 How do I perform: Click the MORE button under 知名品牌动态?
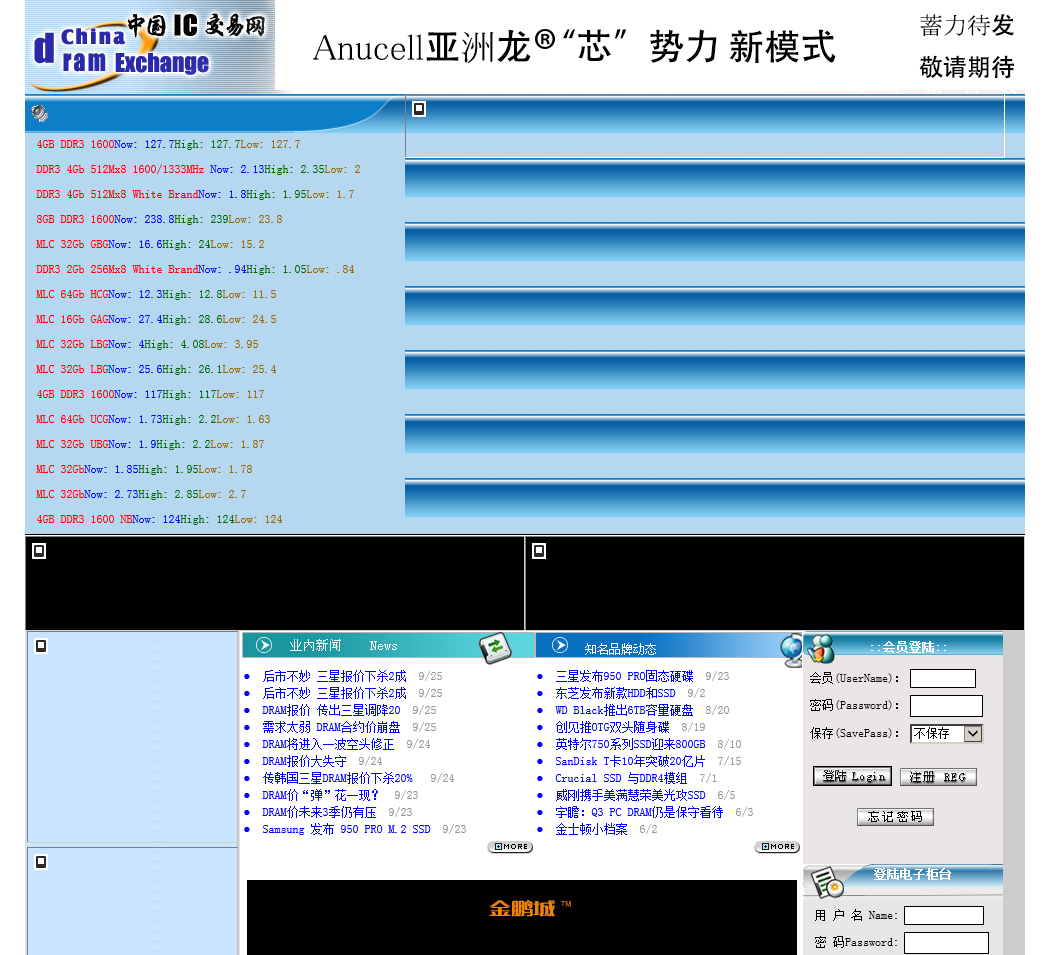point(777,847)
